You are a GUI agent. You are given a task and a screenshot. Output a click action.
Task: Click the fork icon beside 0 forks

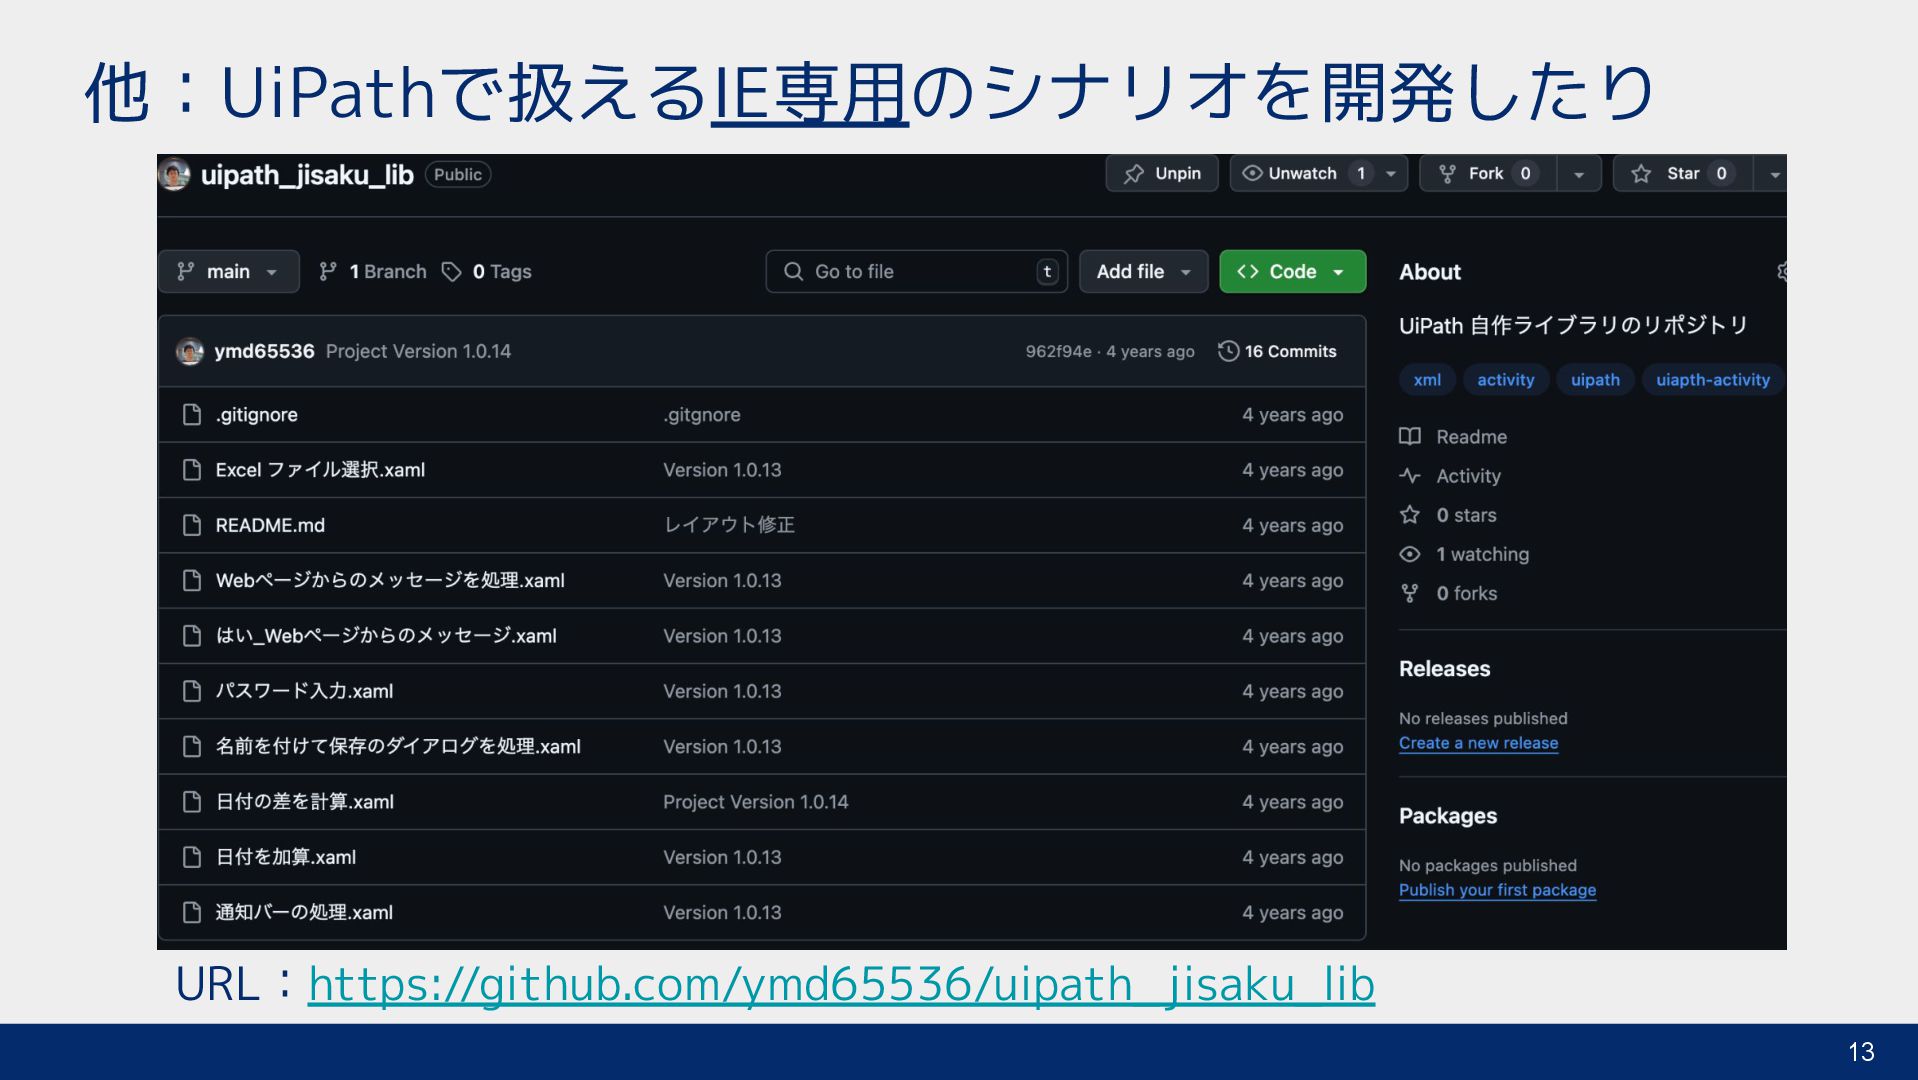click(x=1410, y=593)
